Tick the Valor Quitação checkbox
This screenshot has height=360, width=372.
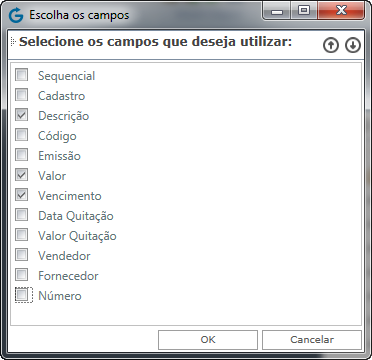tap(22, 235)
